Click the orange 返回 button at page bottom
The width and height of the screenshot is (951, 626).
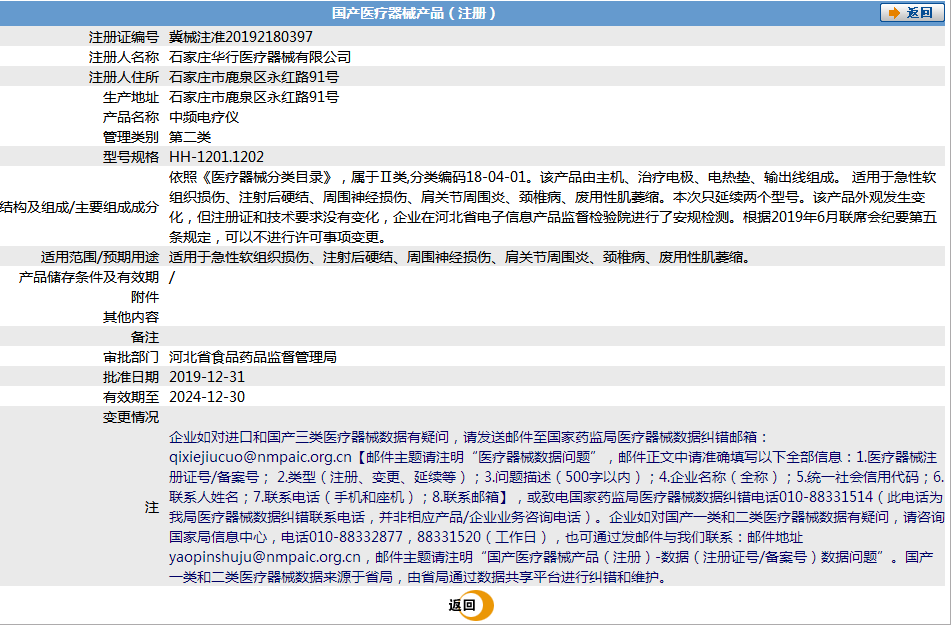coord(471,605)
